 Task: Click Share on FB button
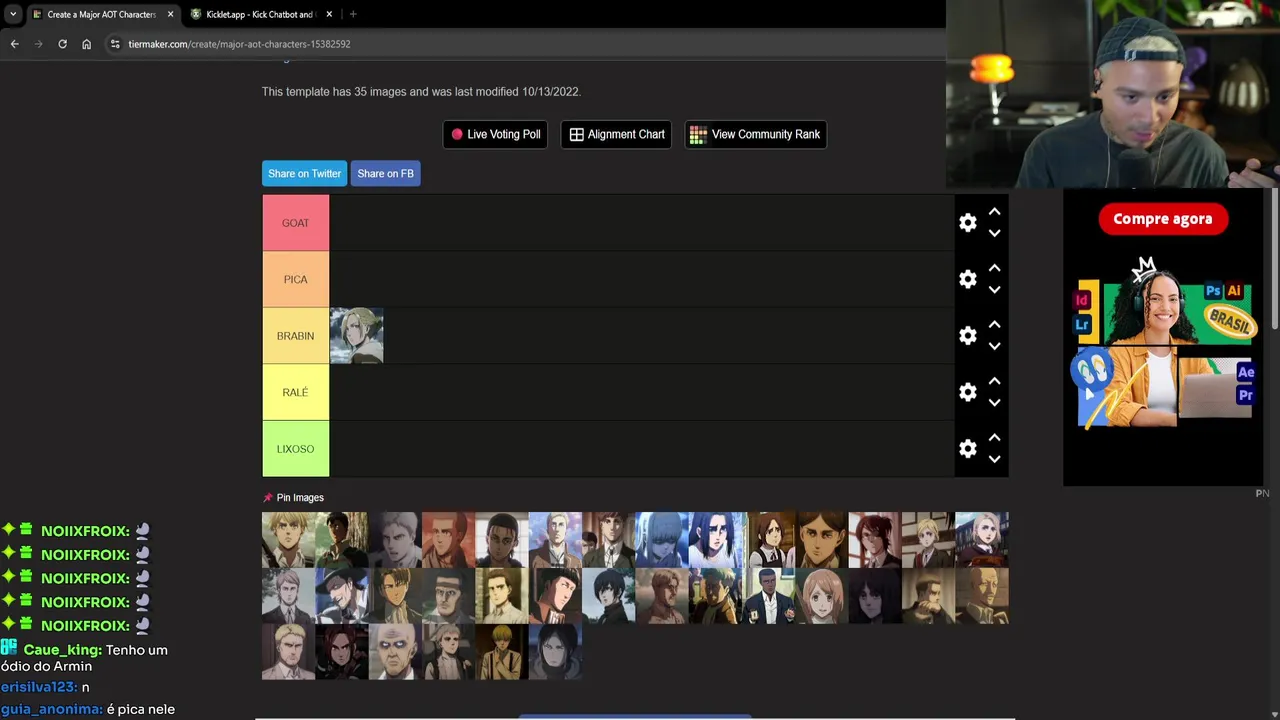[x=385, y=173]
